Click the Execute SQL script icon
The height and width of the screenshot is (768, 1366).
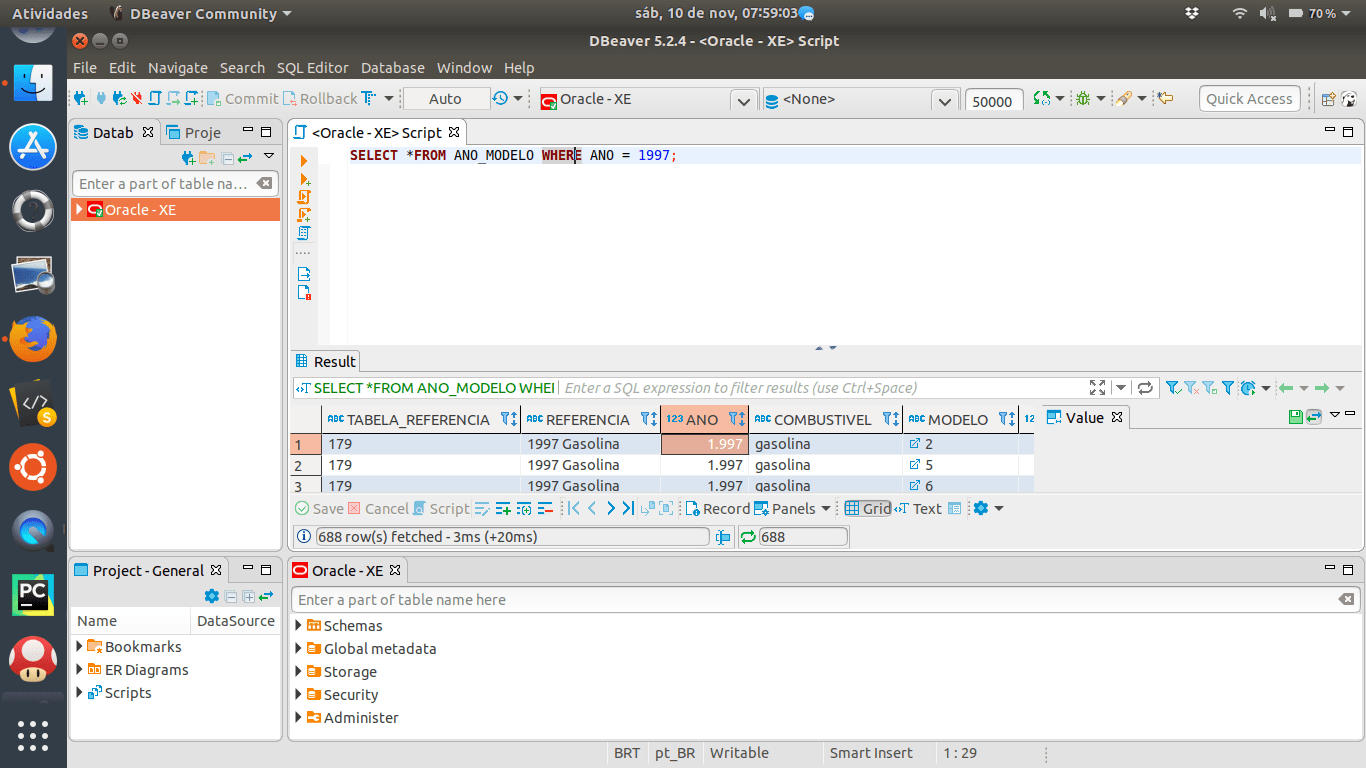(x=304, y=197)
